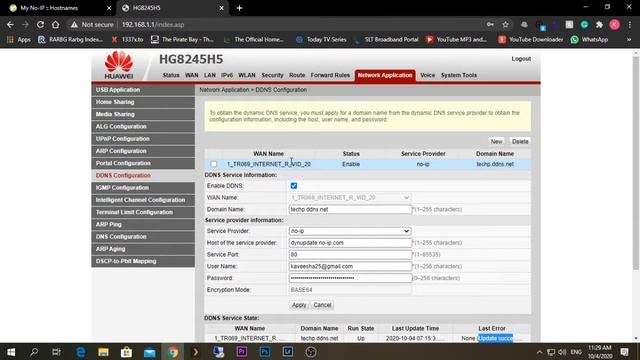The height and width of the screenshot is (360, 640).
Task: Open the Status tab
Action: (x=171, y=75)
